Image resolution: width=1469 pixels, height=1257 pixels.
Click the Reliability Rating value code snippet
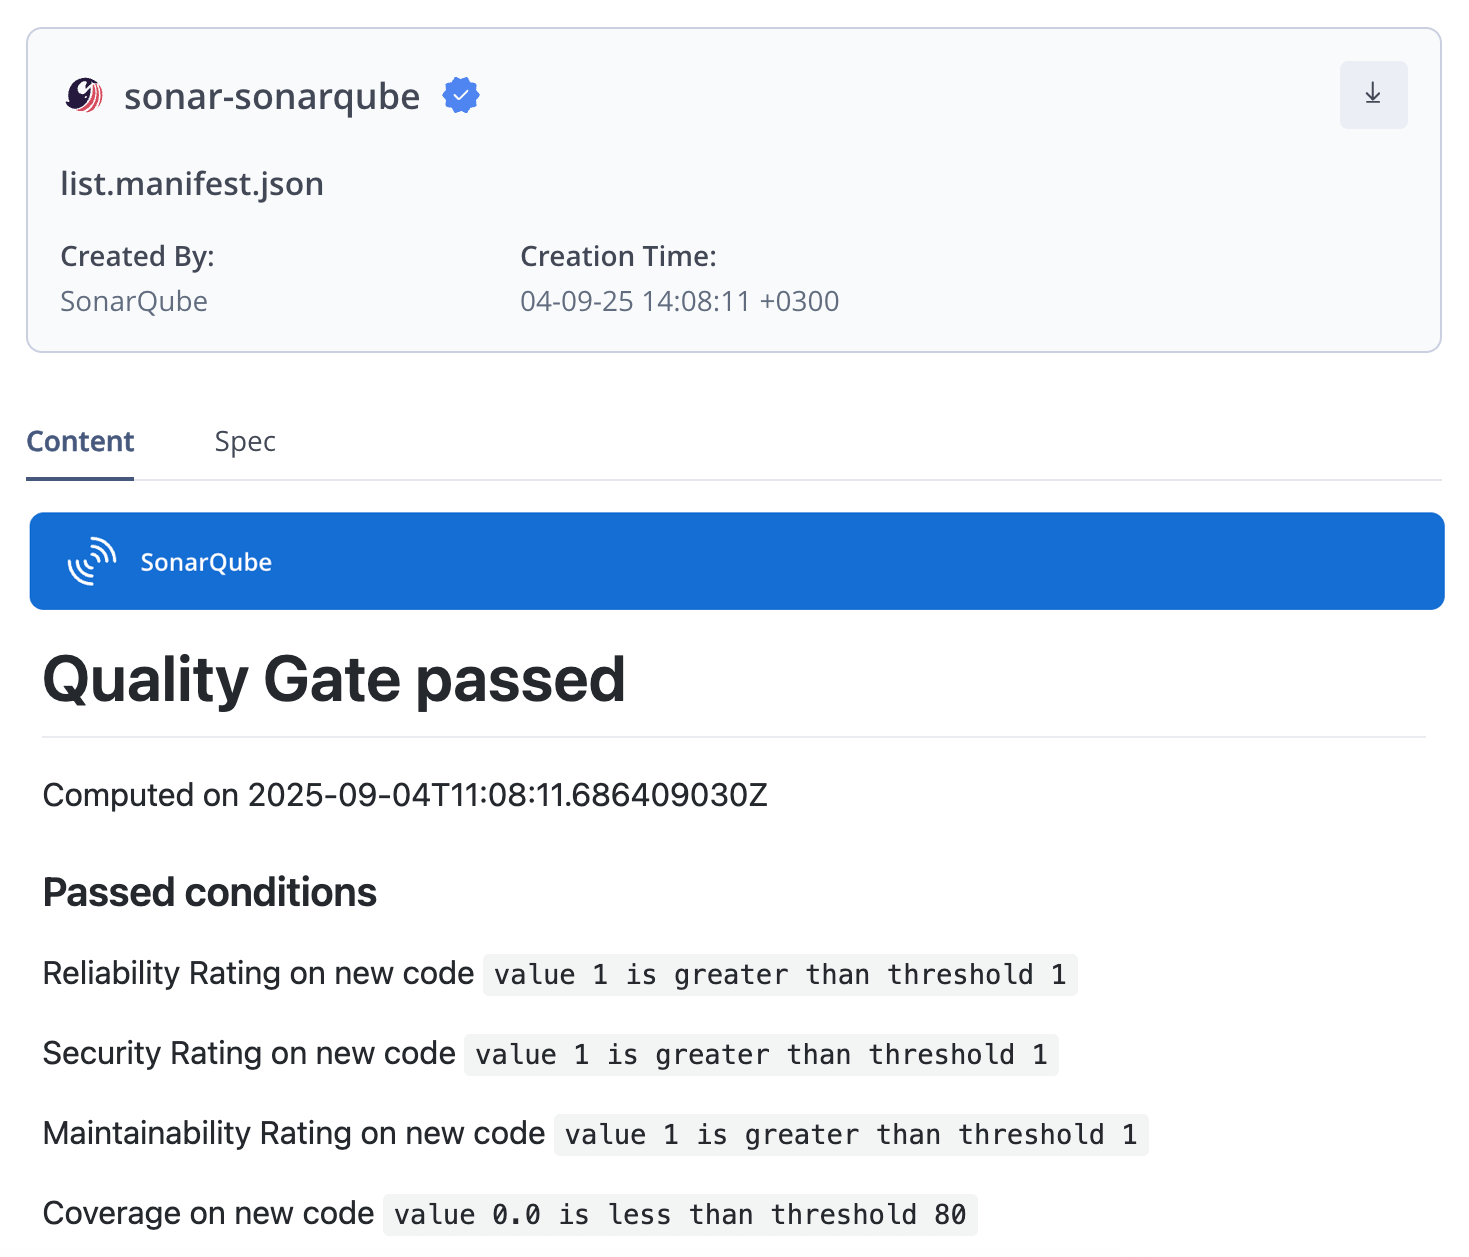(x=780, y=974)
